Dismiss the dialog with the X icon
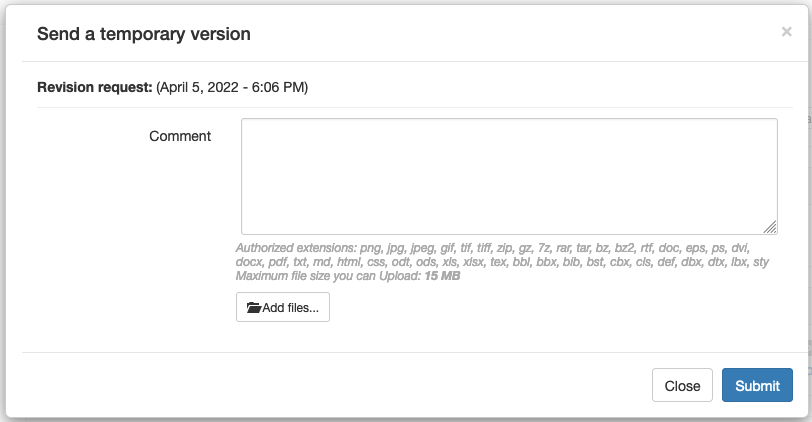The height and width of the screenshot is (422, 812). point(786,32)
